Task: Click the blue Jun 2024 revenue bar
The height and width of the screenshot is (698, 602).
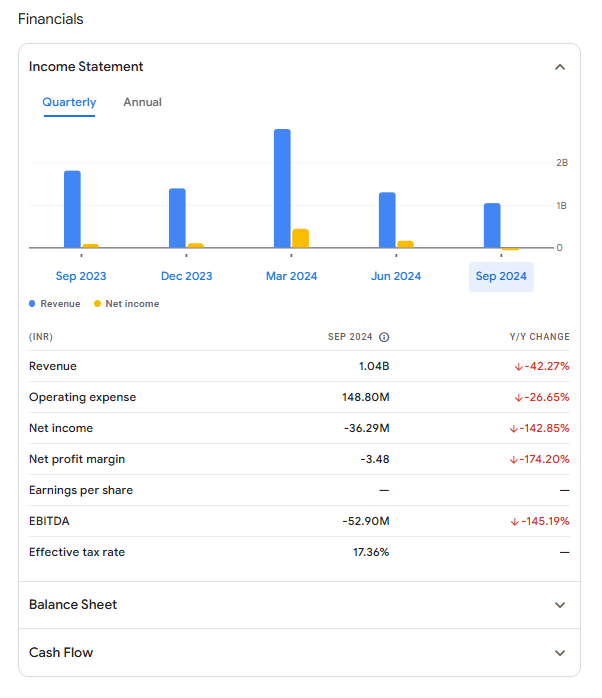Action: 387,220
